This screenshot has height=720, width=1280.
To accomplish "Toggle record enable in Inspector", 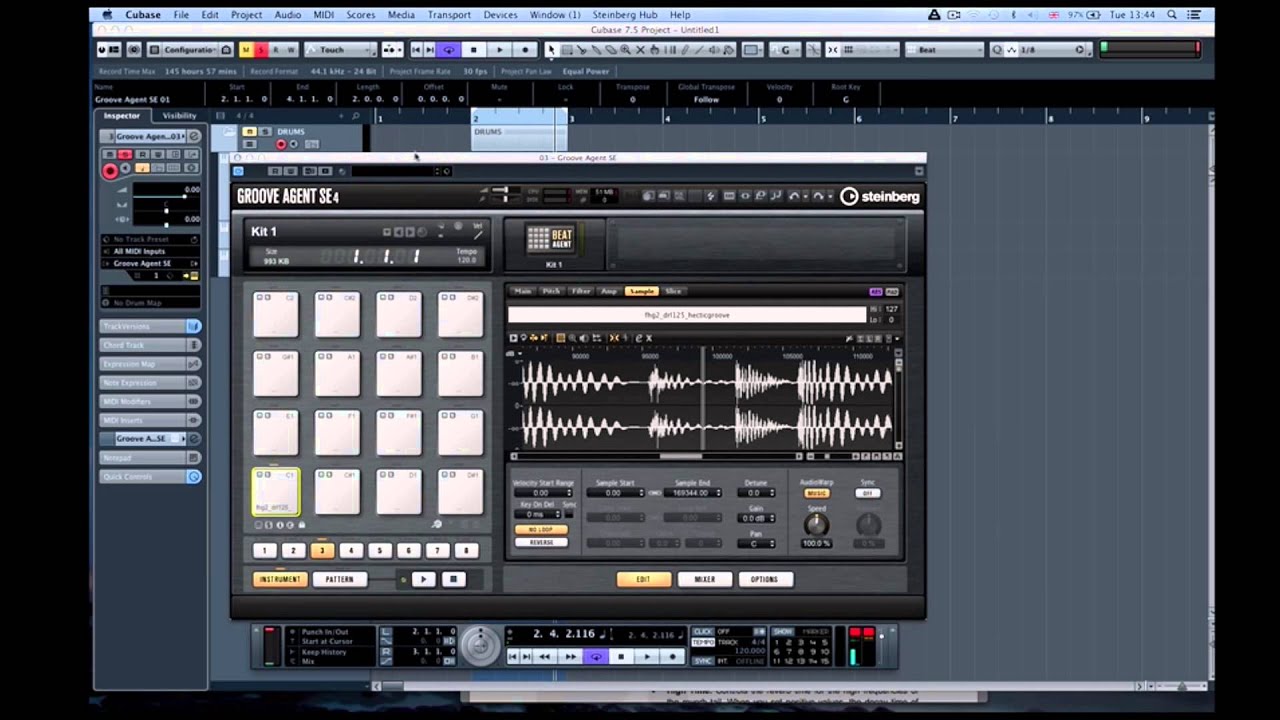I will [x=110, y=171].
